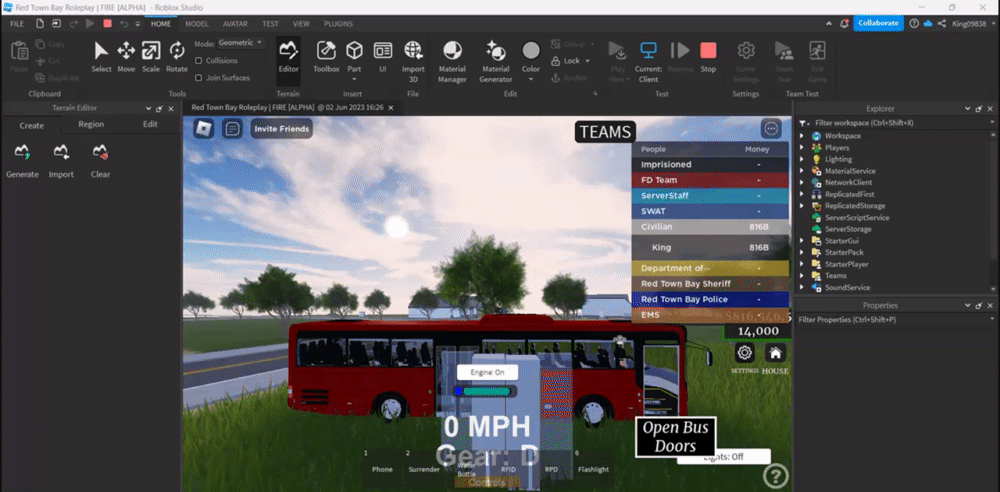Image resolution: width=1000 pixels, height=492 pixels.
Task: Click the Lights: Off button
Action: pyautogui.click(x=724, y=457)
